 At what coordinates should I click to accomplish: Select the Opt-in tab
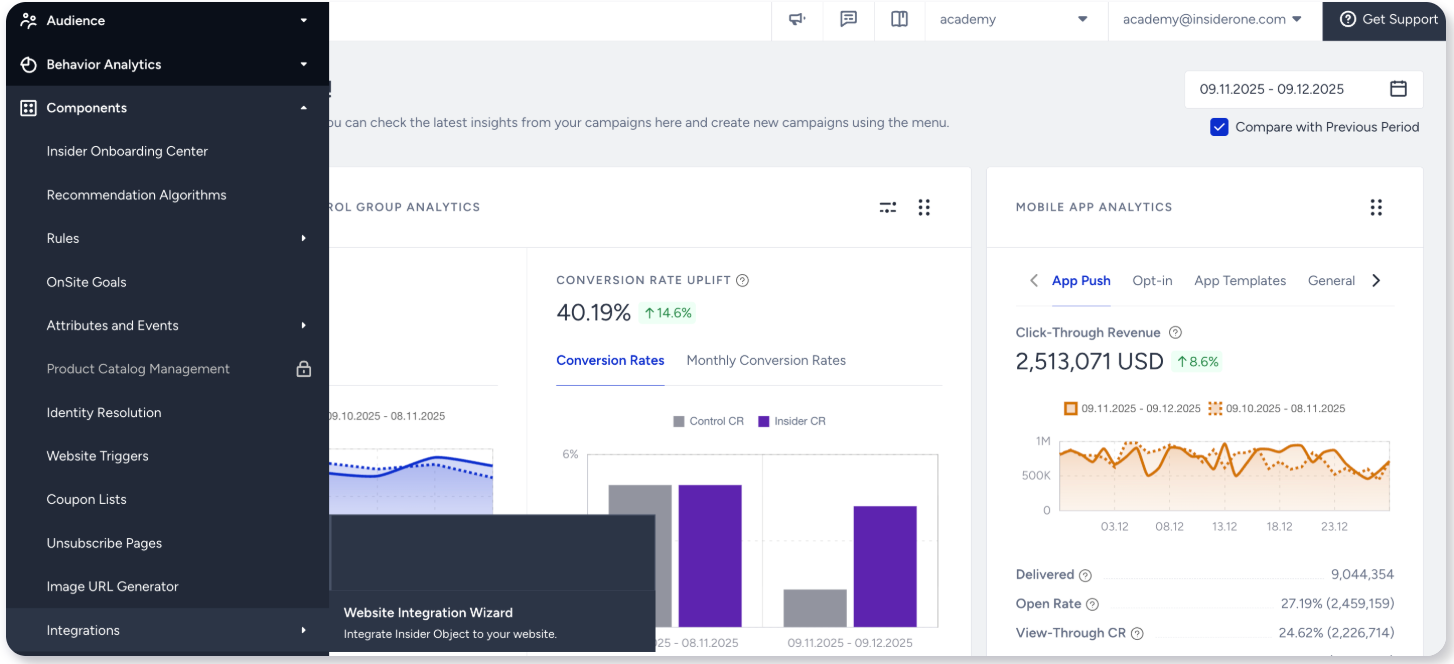pos(1152,281)
